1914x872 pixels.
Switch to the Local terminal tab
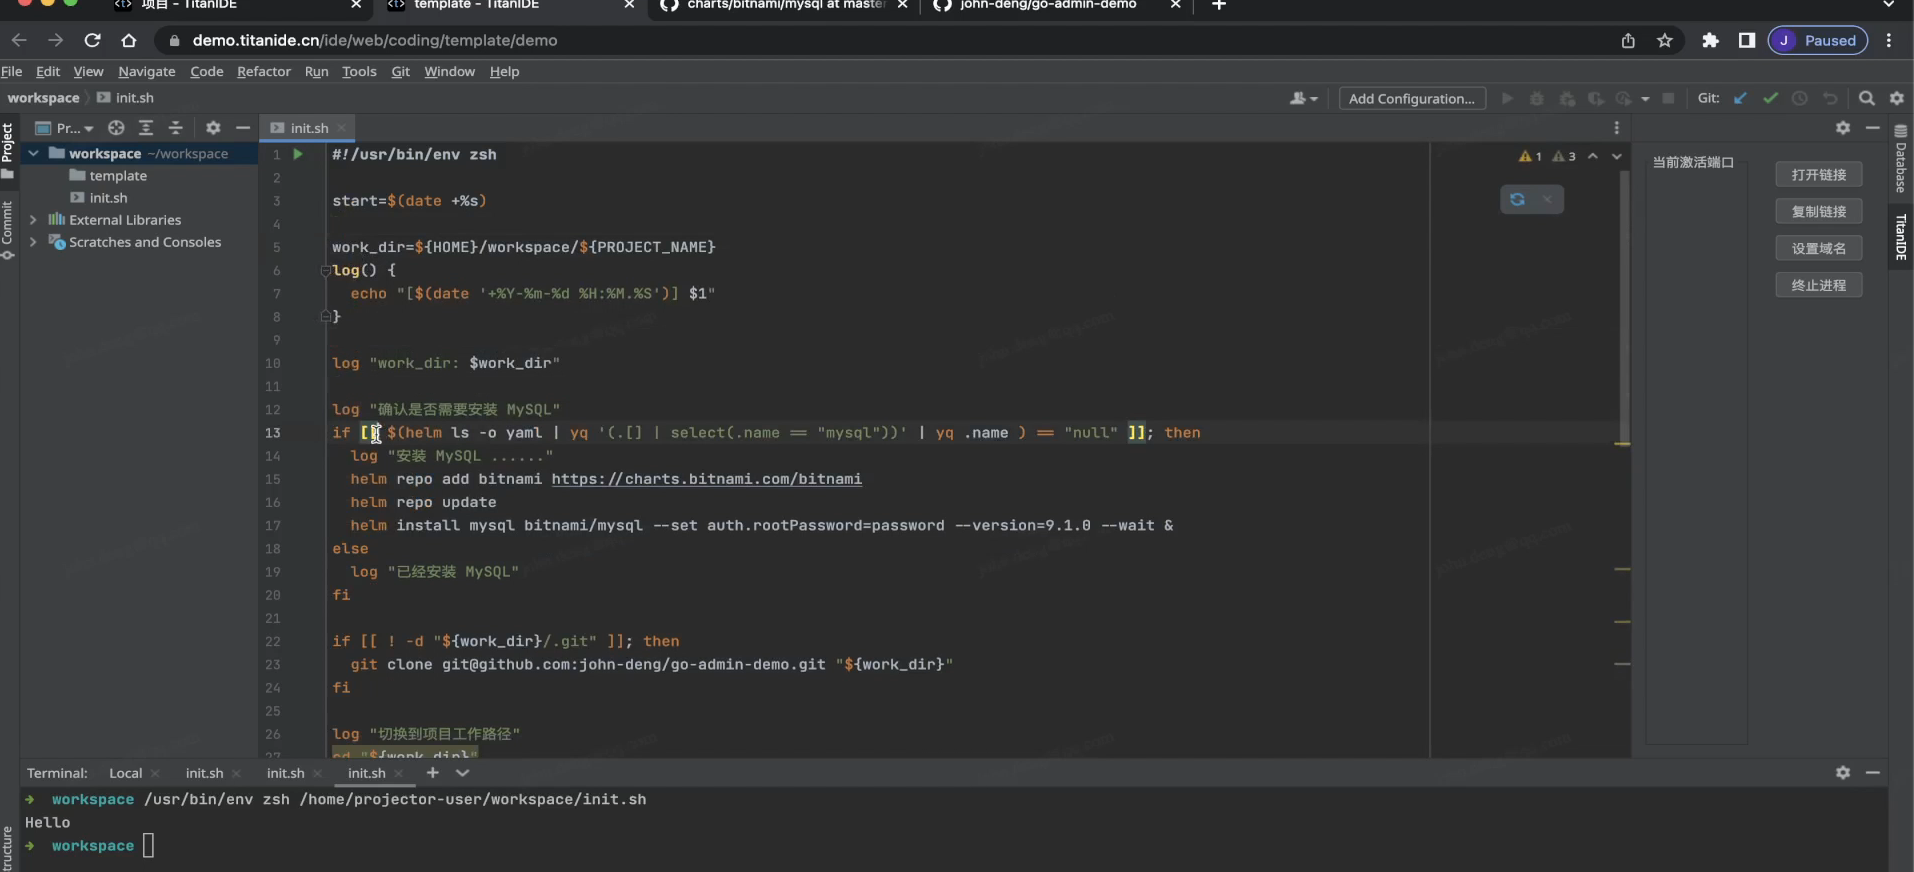pyautogui.click(x=125, y=773)
